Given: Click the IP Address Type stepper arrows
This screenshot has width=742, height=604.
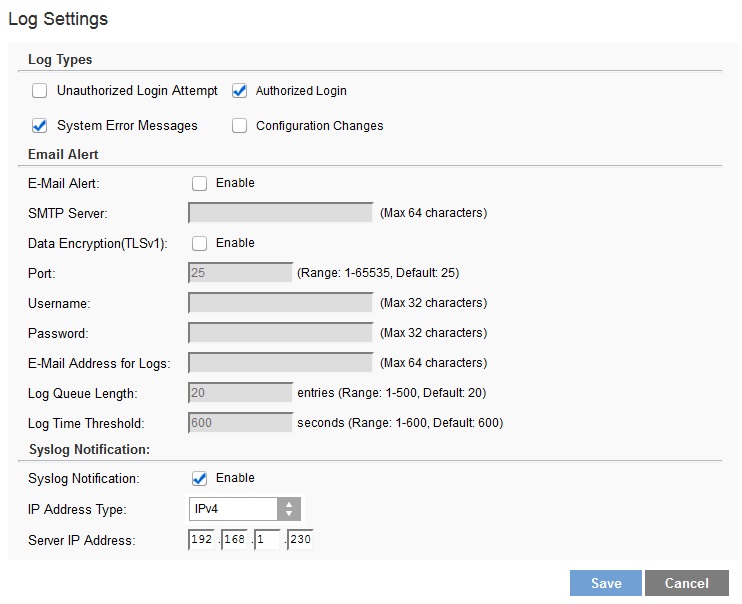Looking at the screenshot, I should tap(289, 509).
